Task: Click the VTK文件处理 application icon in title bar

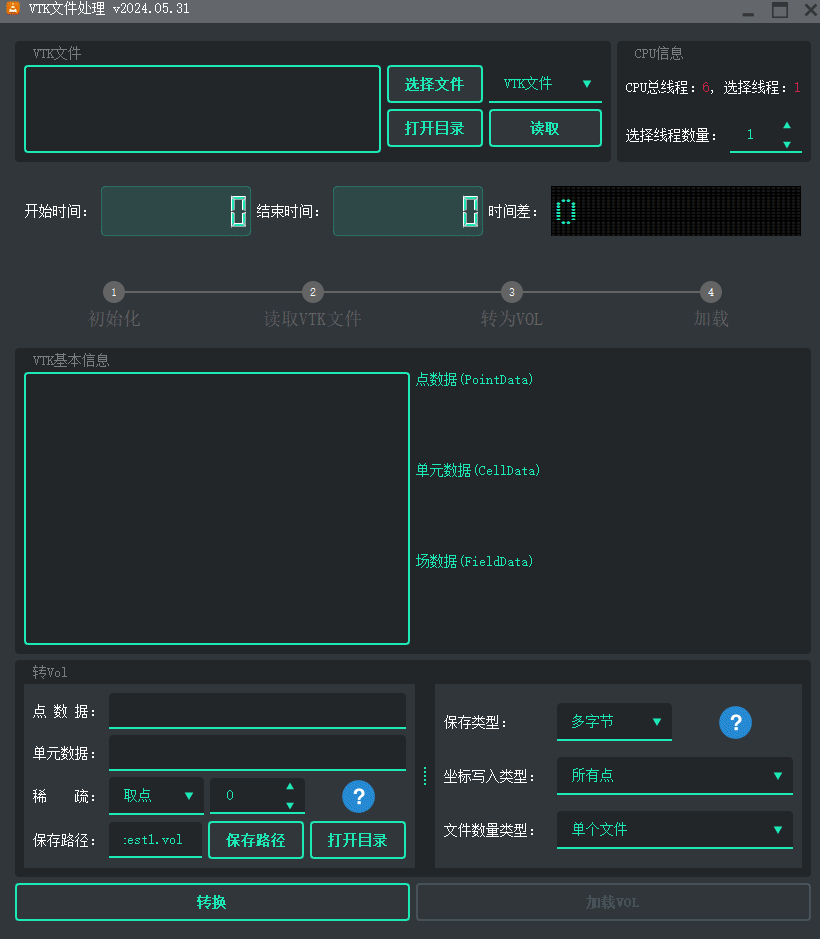Action: (x=13, y=10)
